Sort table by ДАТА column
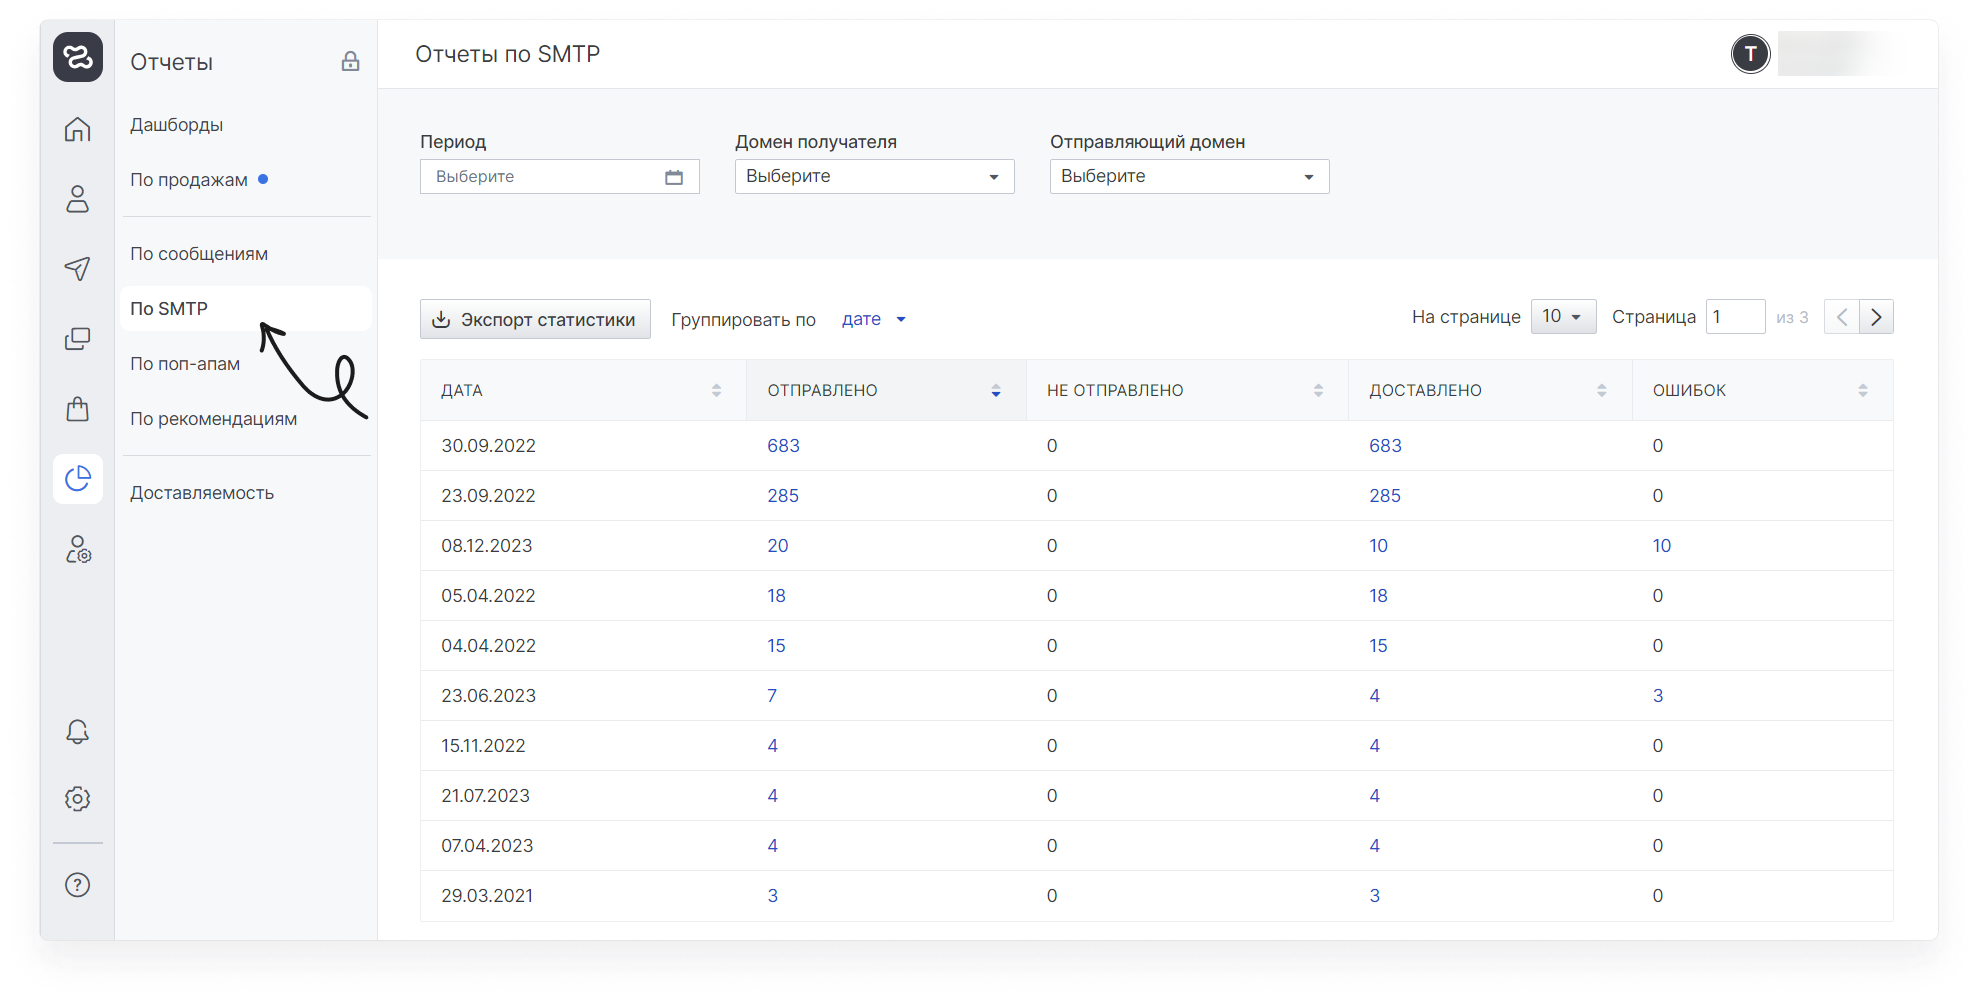1978x1000 pixels. (x=716, y=390)
